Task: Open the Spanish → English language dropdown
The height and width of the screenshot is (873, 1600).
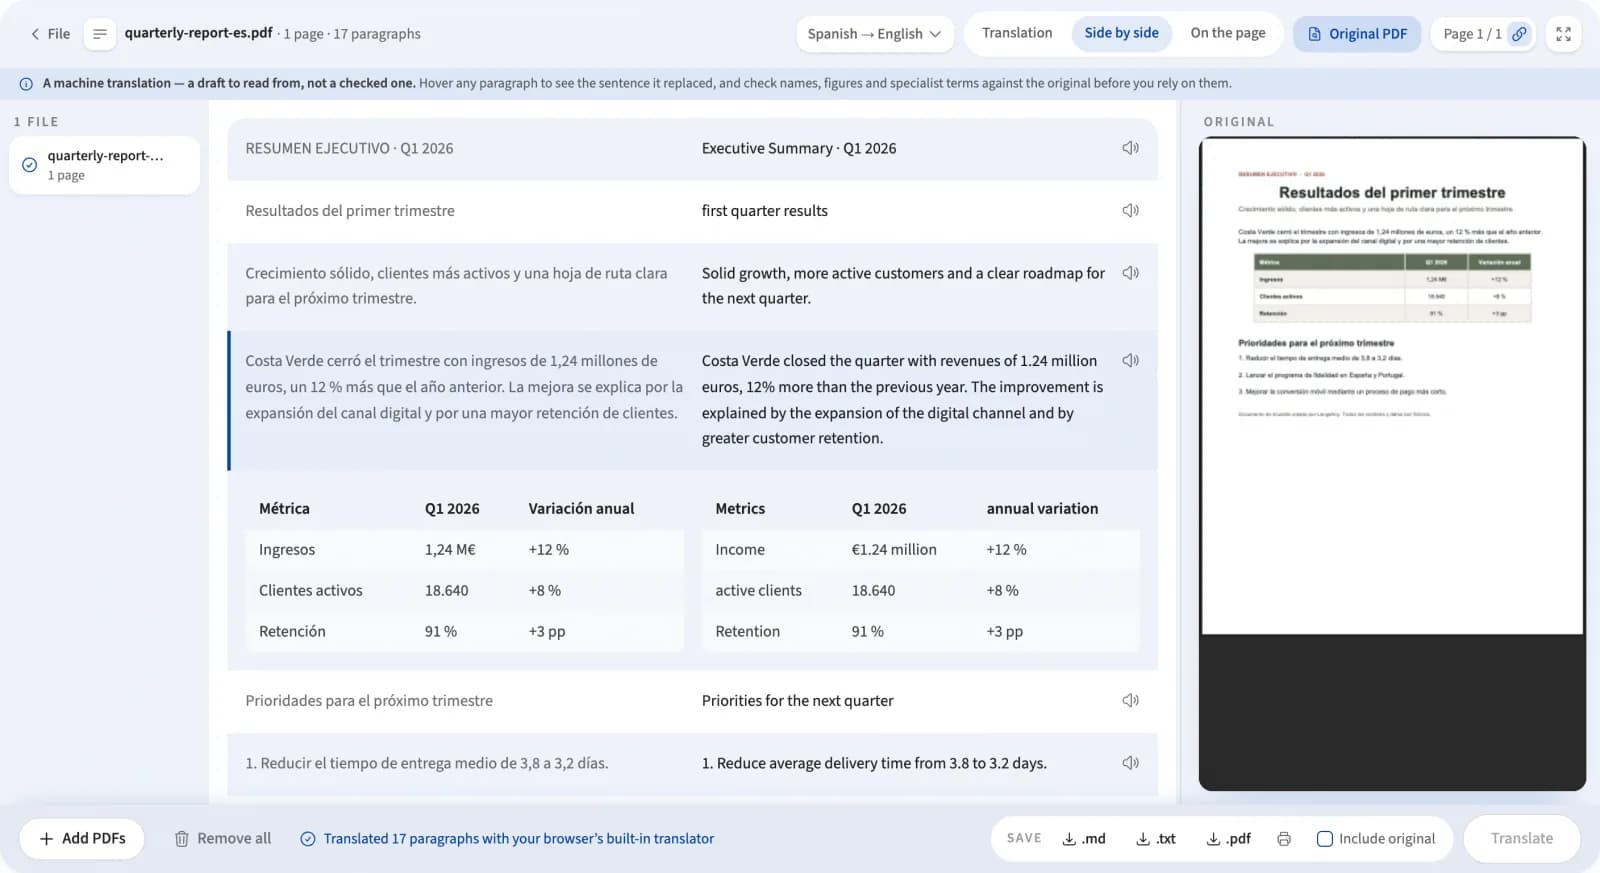Action: point(874,34)
